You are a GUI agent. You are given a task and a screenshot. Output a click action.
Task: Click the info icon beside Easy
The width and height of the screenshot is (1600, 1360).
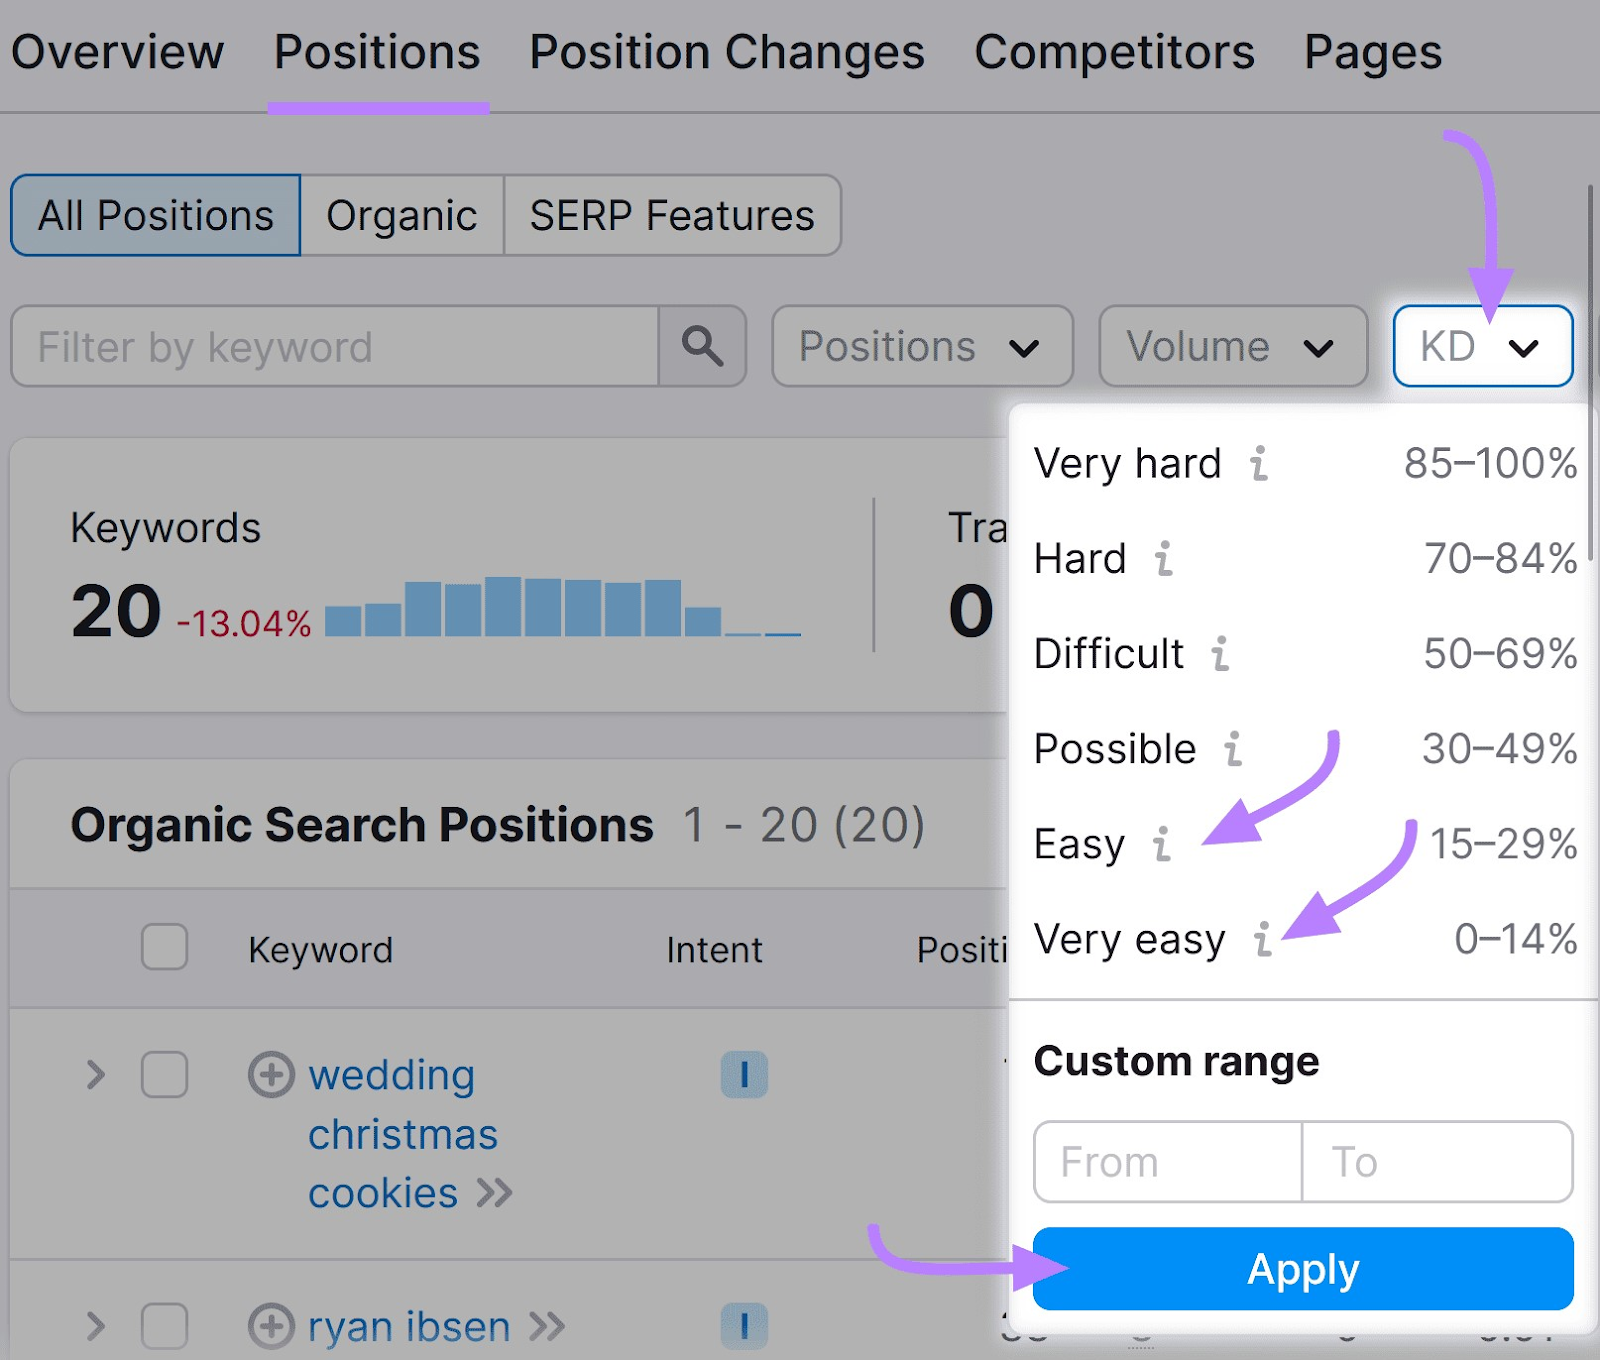1161,845
